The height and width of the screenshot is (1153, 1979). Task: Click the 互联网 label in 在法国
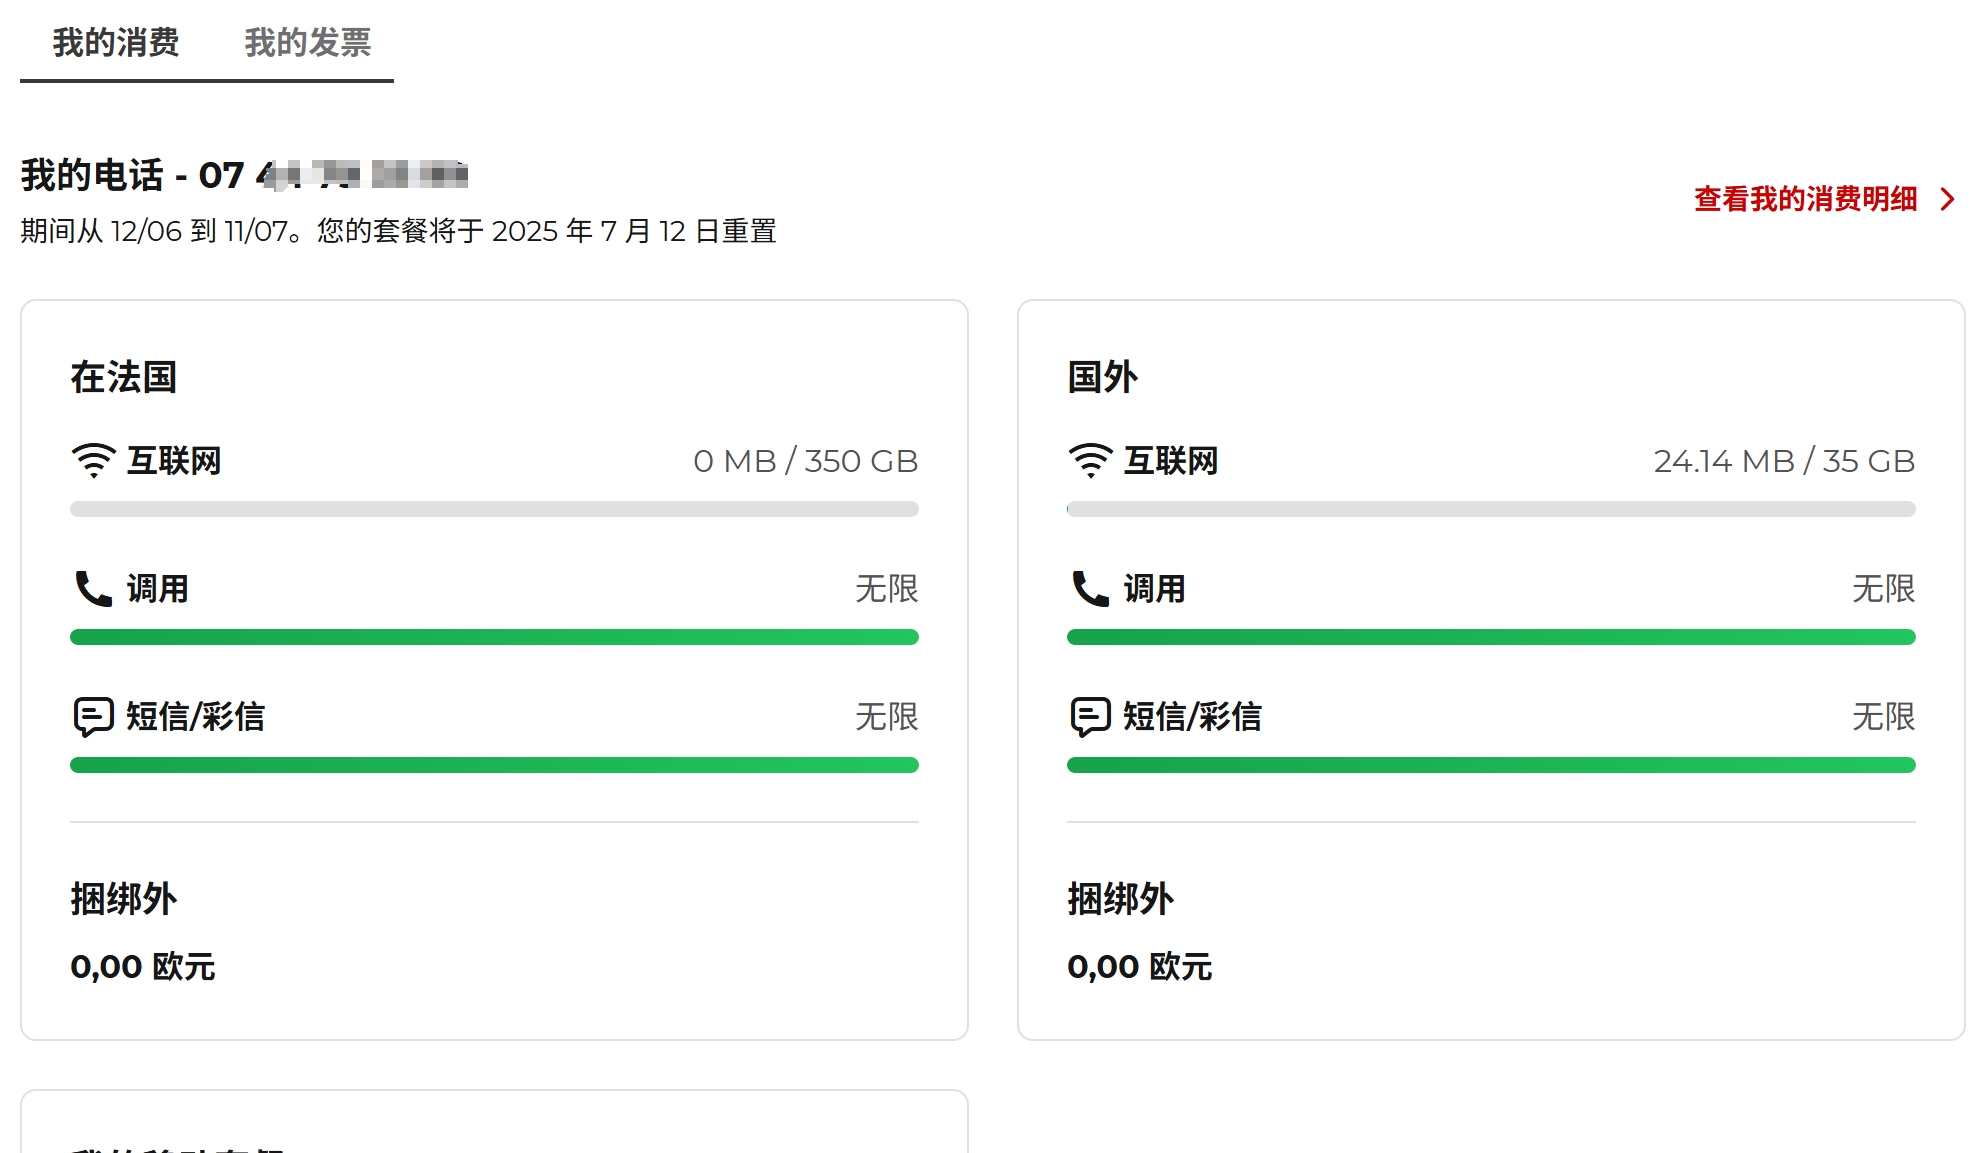174,461
